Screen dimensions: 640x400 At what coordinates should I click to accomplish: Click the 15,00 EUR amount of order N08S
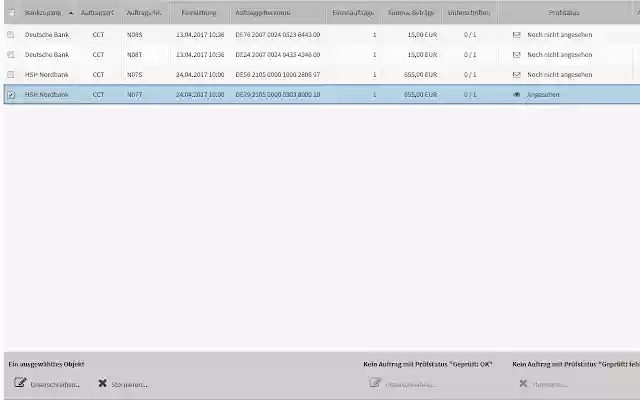click(422, 35)
